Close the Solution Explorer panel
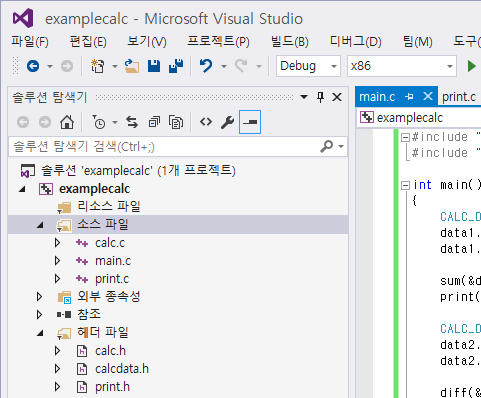Viewport: 481px width, 398px height. [337, 97]
